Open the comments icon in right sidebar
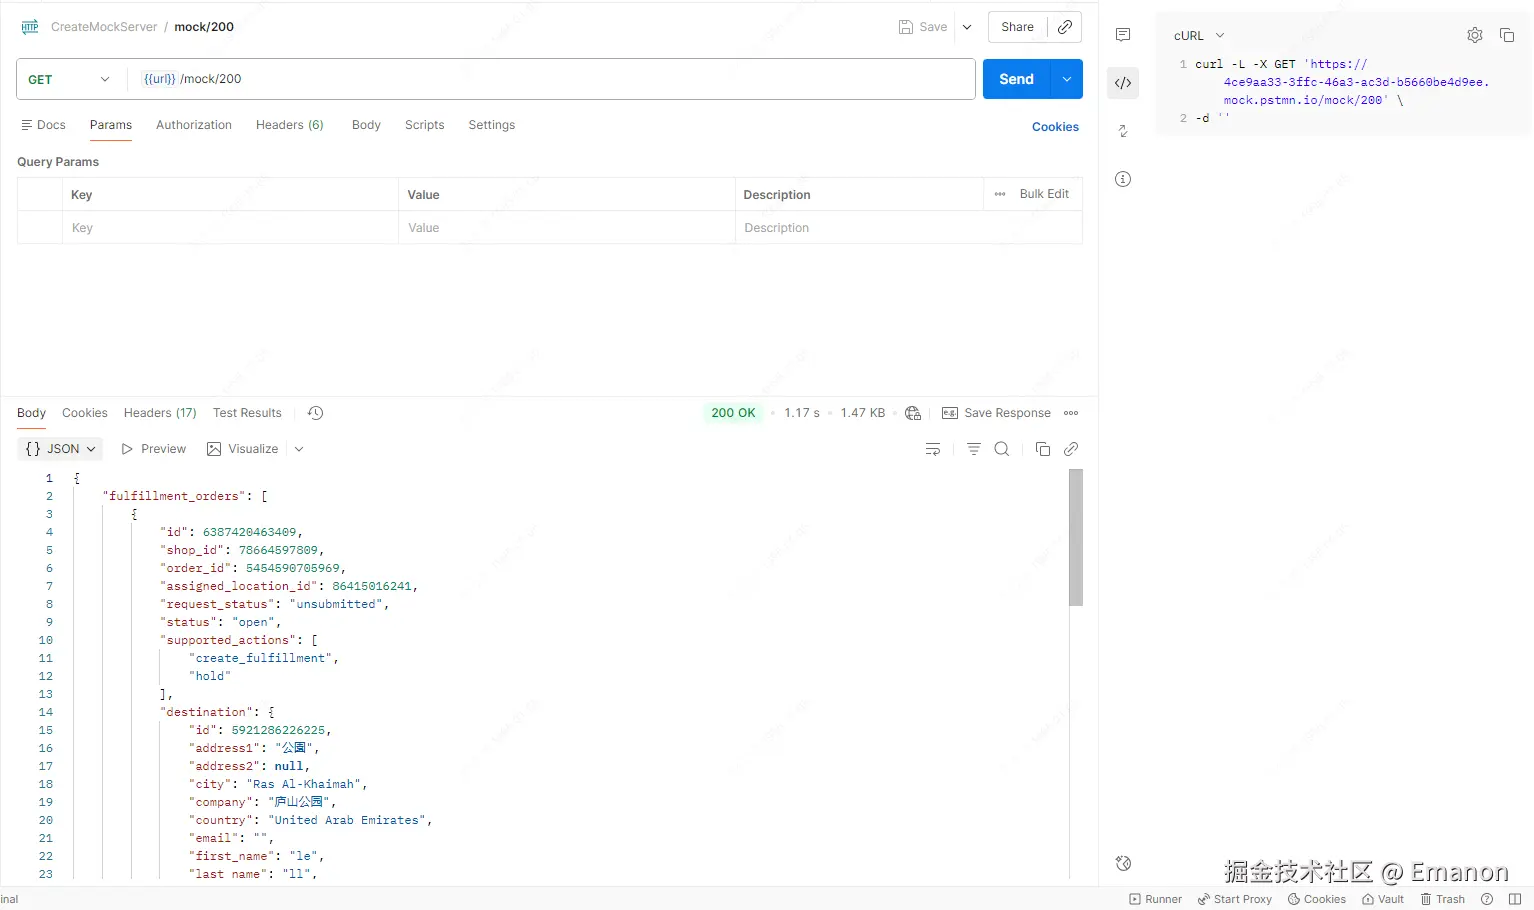The image size is (1534, 910). click(x=1123, y=35)
